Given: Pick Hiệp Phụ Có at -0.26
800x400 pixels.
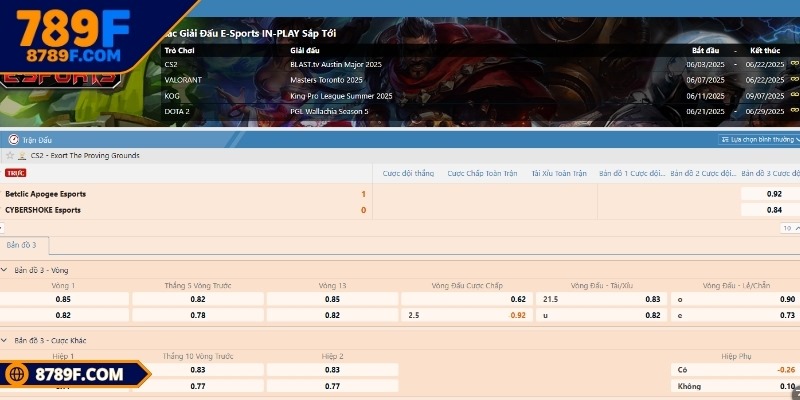Looking at the screenshot, I should pos(735,370).
